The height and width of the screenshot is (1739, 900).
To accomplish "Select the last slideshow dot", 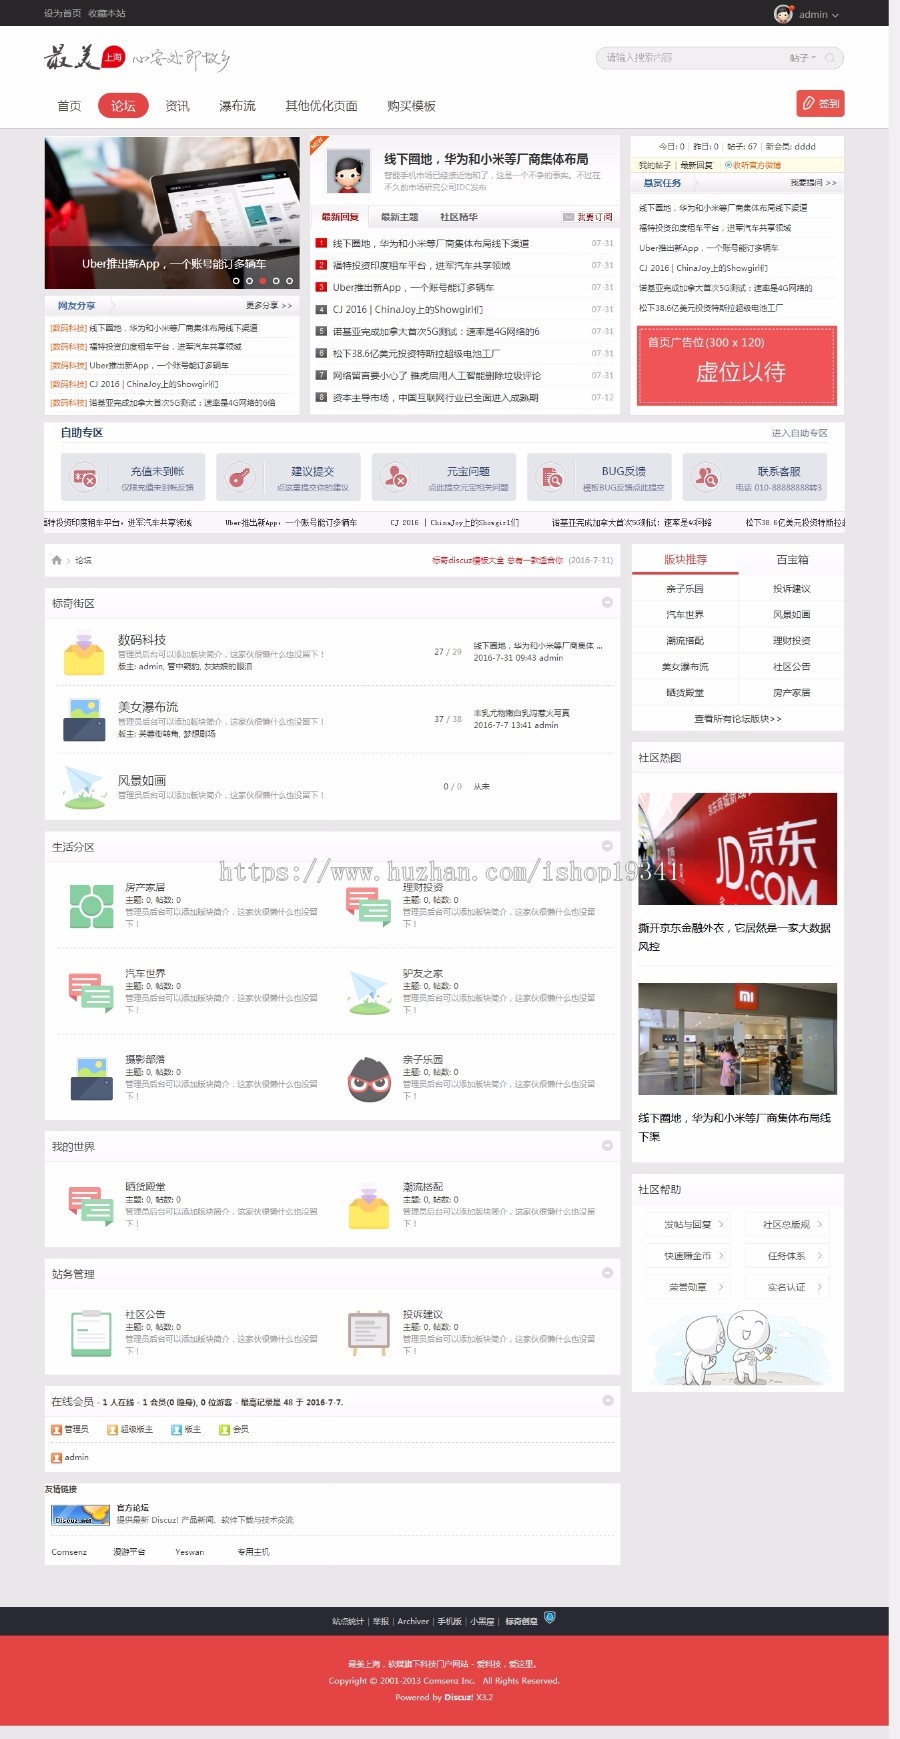I will (x=290, y=281).
